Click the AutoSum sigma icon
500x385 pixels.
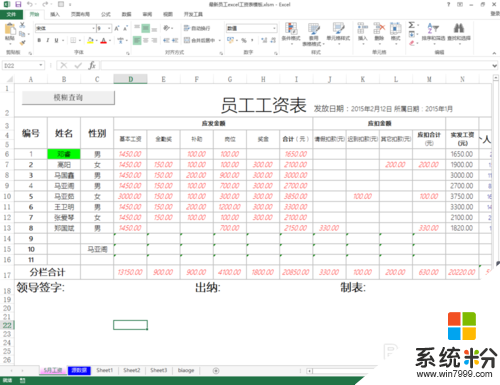point(412,25)
